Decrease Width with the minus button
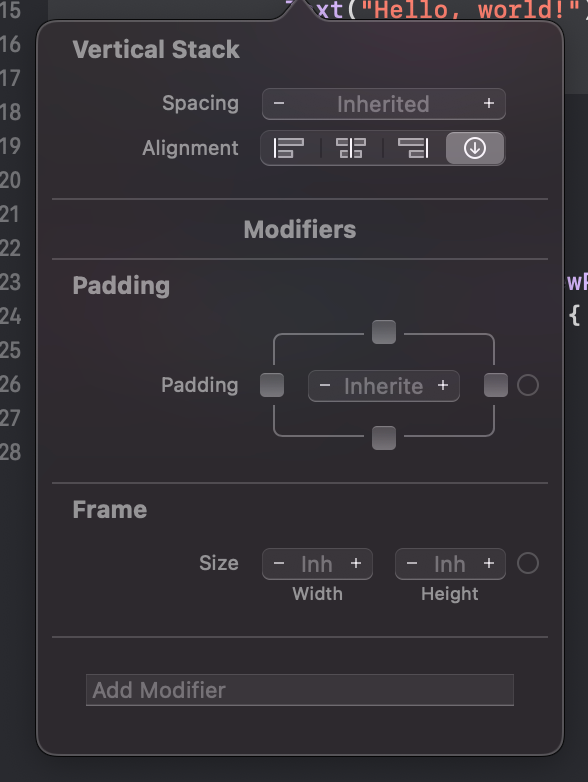This screenshot has width=588, height=782. point(279,564)
